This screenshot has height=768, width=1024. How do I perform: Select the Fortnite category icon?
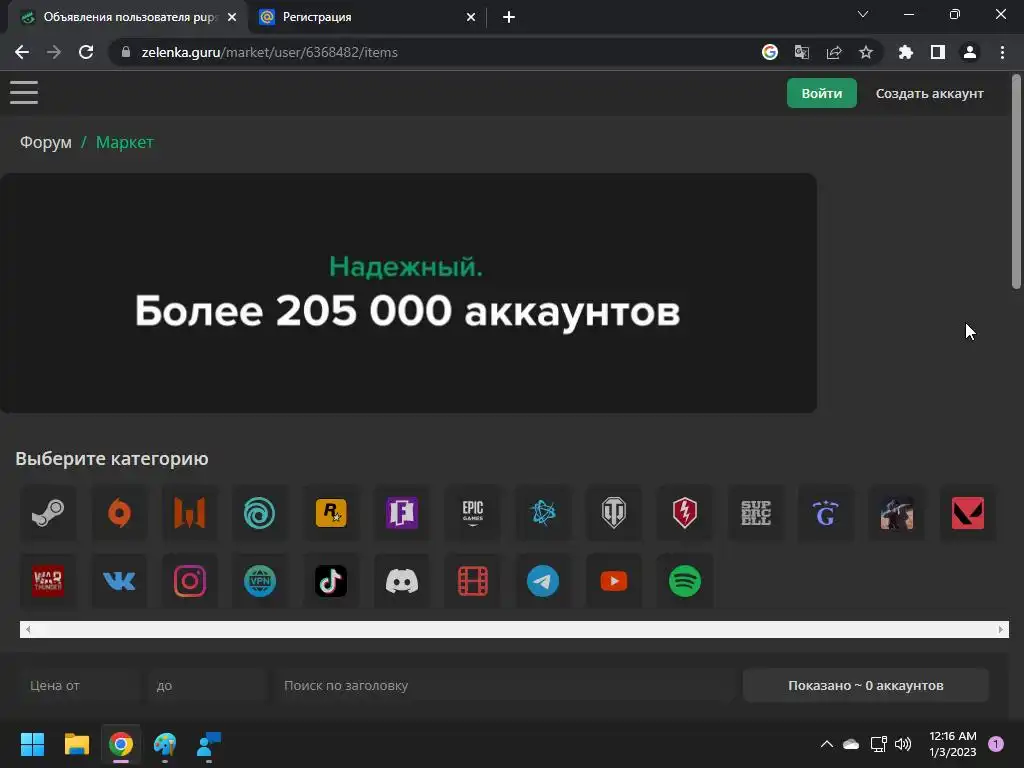pos(402,513)
